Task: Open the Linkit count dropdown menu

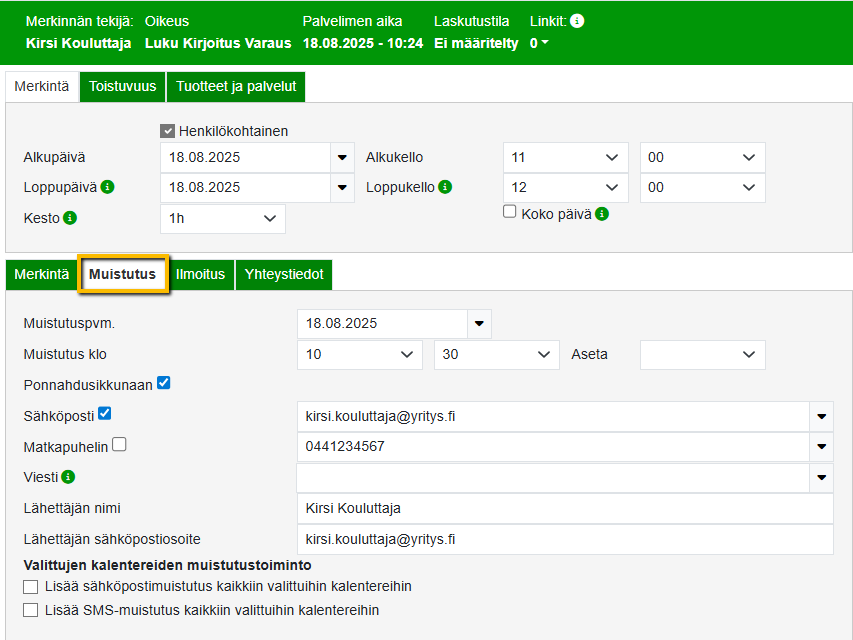Action: [539, 44]
